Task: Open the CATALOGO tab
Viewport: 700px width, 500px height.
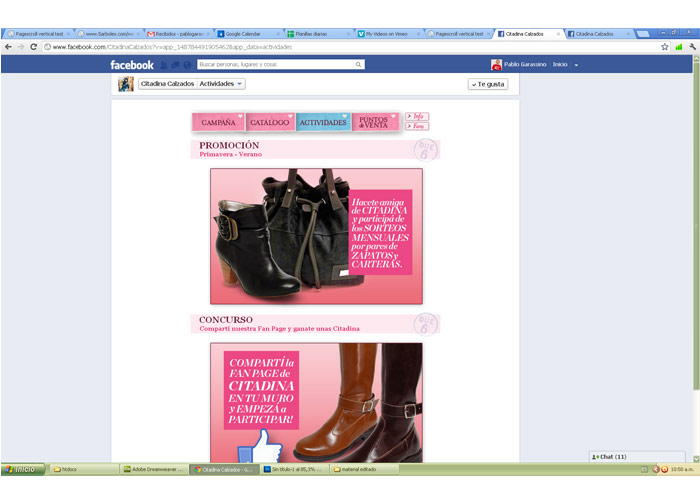Action: pyautogui.click(x=270, y=122)
